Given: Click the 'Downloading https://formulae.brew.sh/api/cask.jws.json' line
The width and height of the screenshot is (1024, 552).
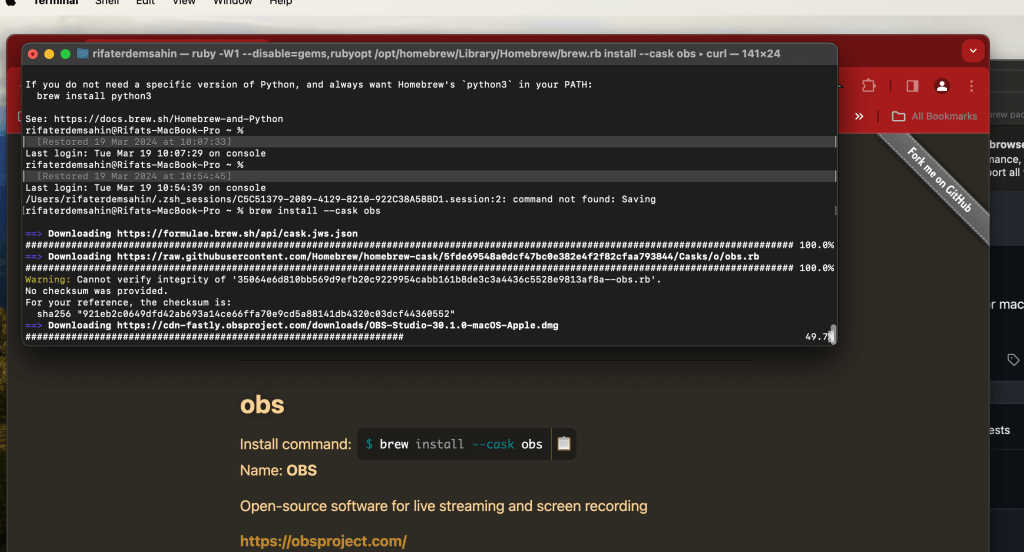Looking at the screenshot, I should pyautogui.click(x=191, y=234).
